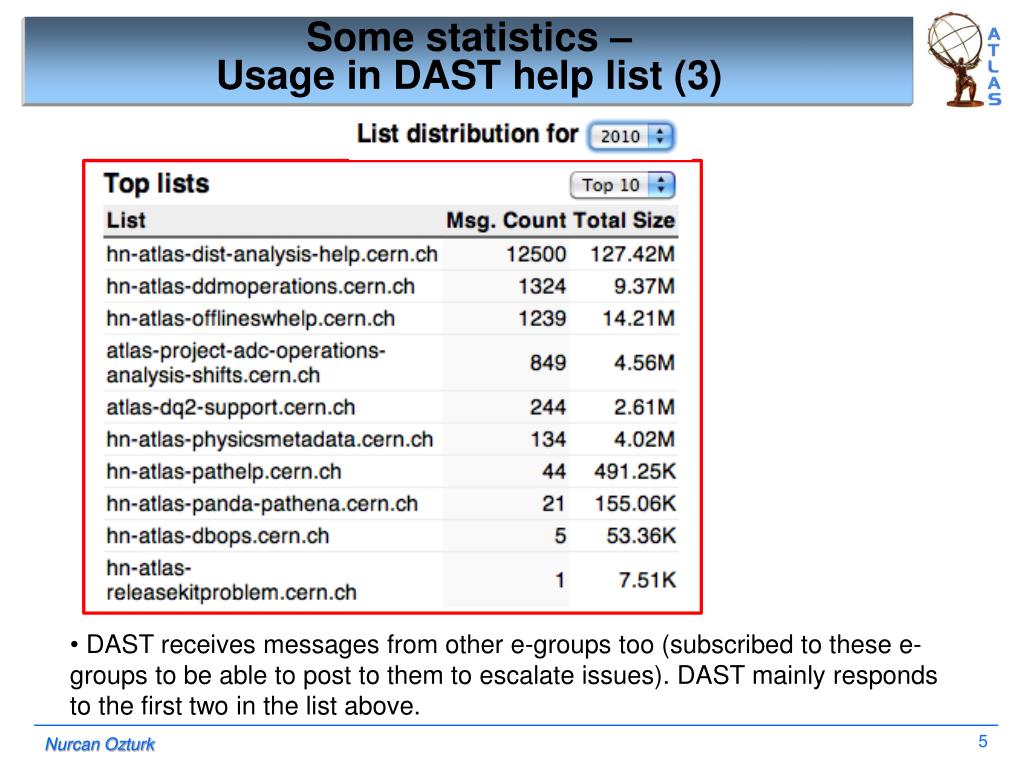Click total size 14.21M
The image size is (1024, 768).
point(638,318)
